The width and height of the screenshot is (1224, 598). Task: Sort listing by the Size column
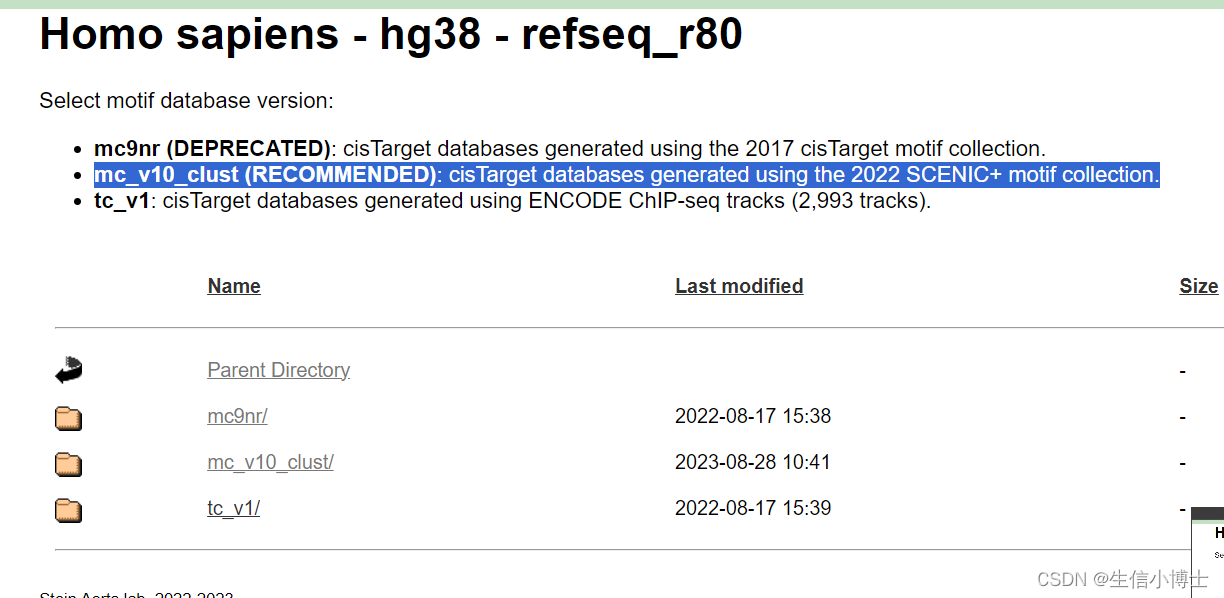(1198, 286)
